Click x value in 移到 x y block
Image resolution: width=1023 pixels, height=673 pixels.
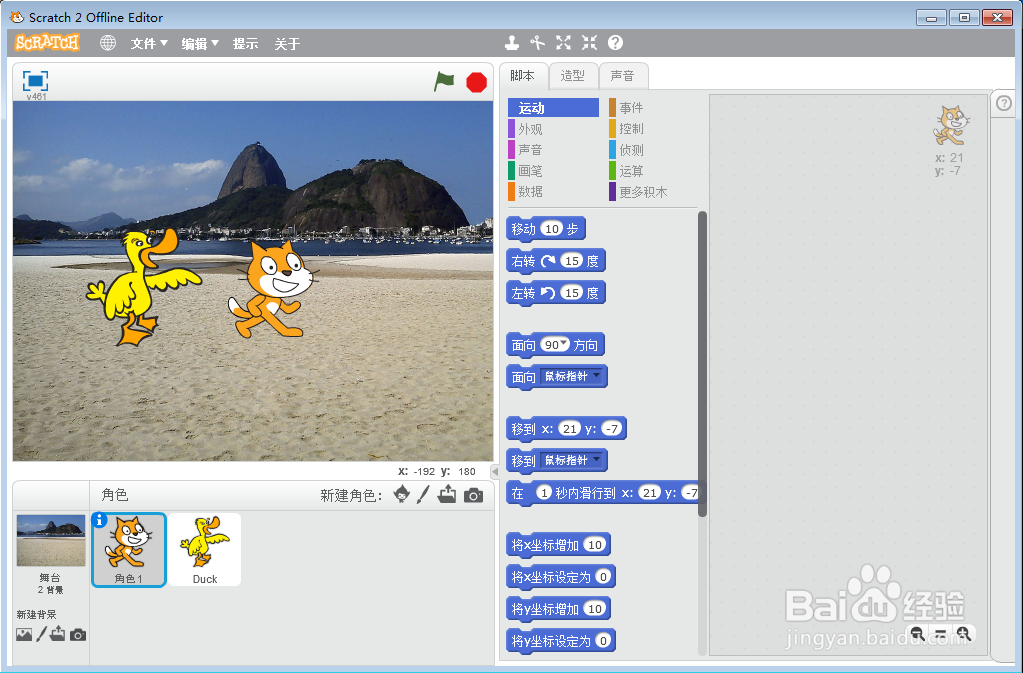570,428
